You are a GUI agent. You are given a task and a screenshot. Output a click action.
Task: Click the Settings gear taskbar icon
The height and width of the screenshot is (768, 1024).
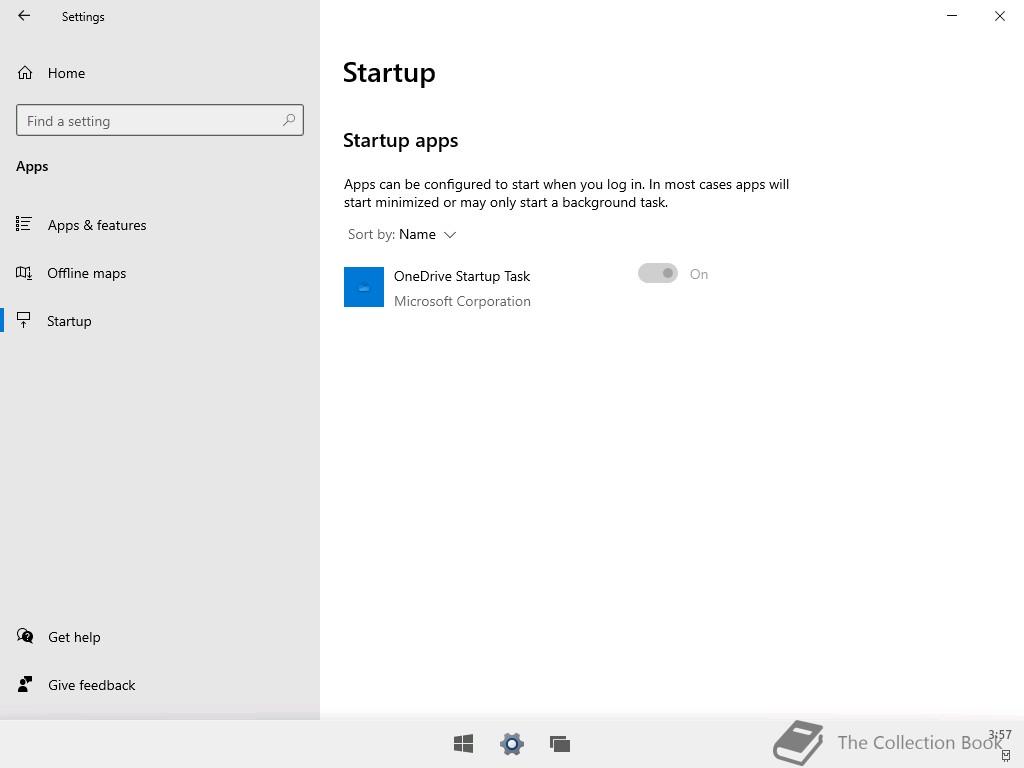click(512, 743)
